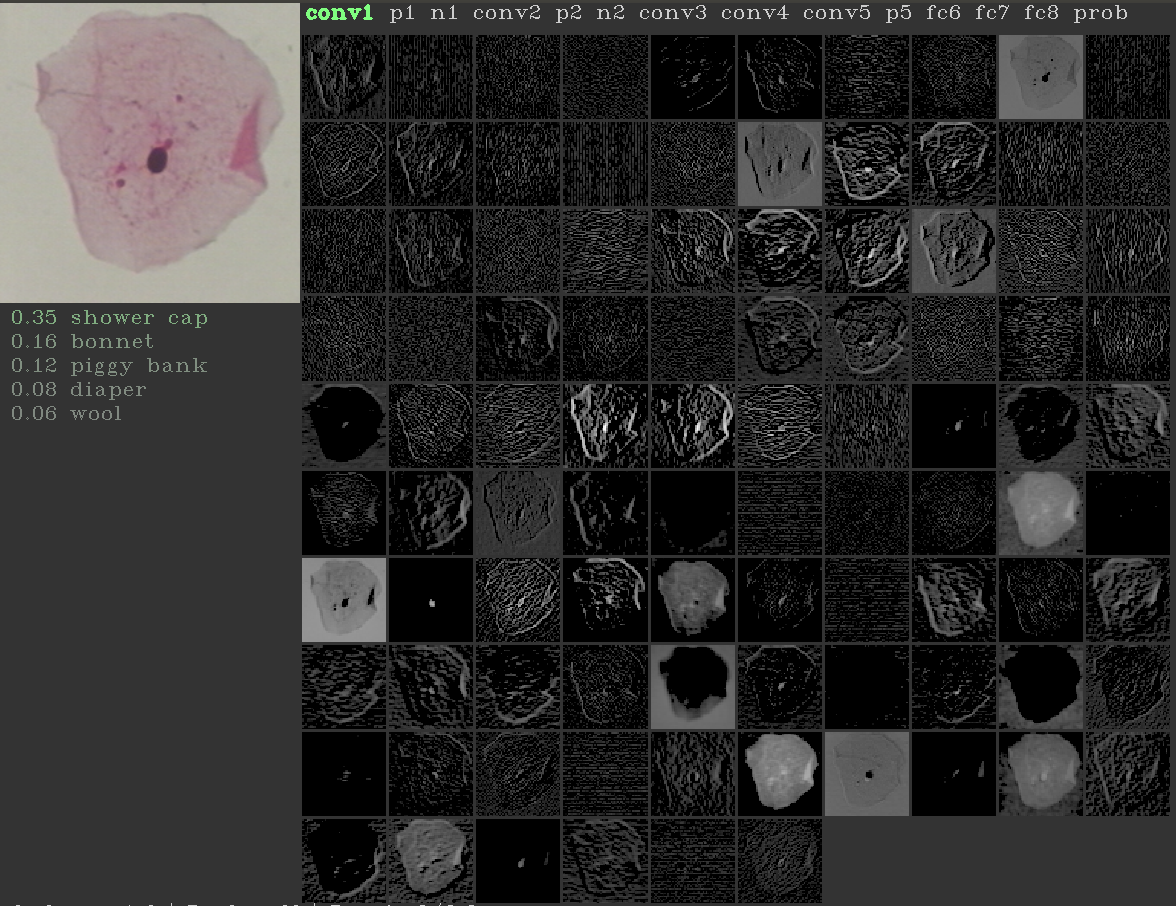Viewport: 1176px width, 906px height.
Task: Select the light gray filter map in top row
Action: [x=1040, y=77]
